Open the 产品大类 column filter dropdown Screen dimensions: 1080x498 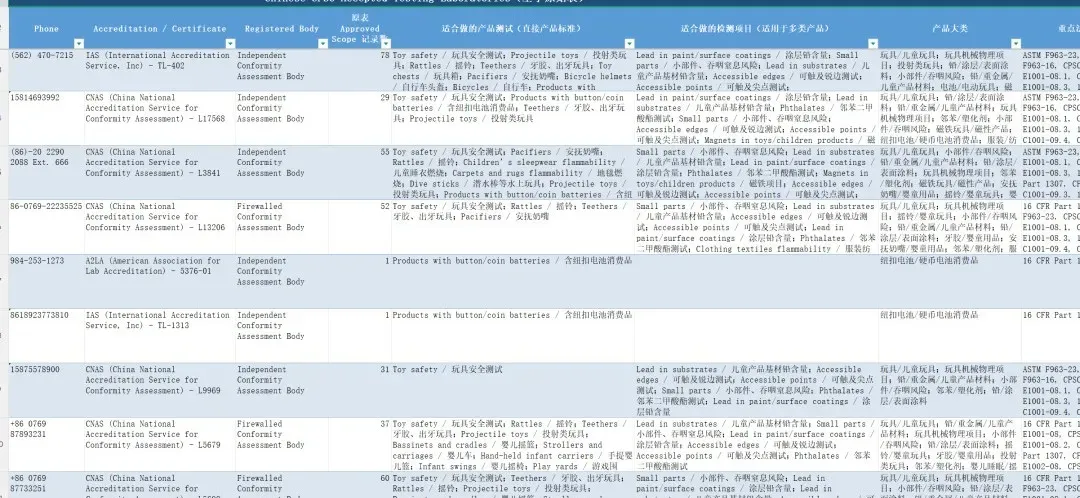pos(1016,44)
